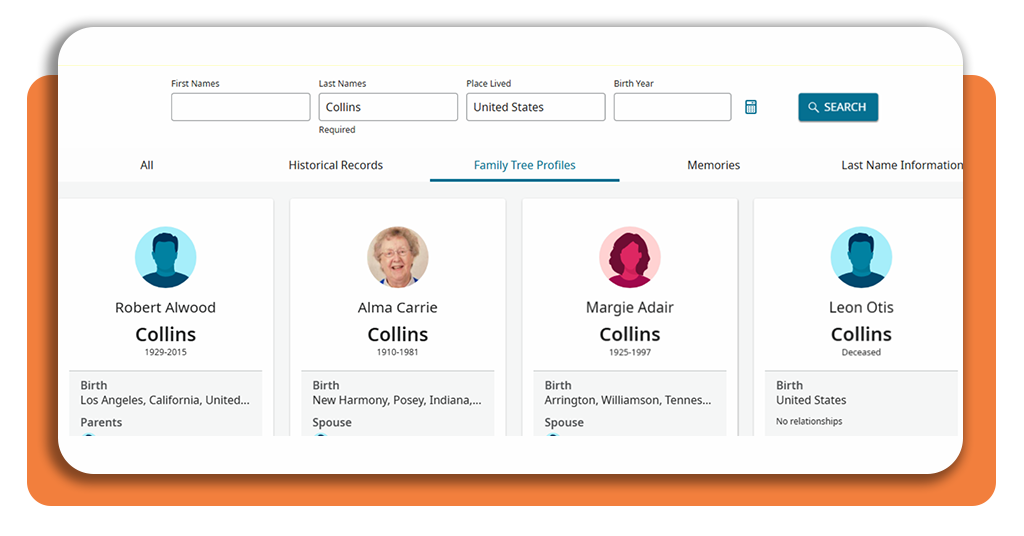Open the Leon Otis name link
The image size is (1024, 536).
click(861, 307)
